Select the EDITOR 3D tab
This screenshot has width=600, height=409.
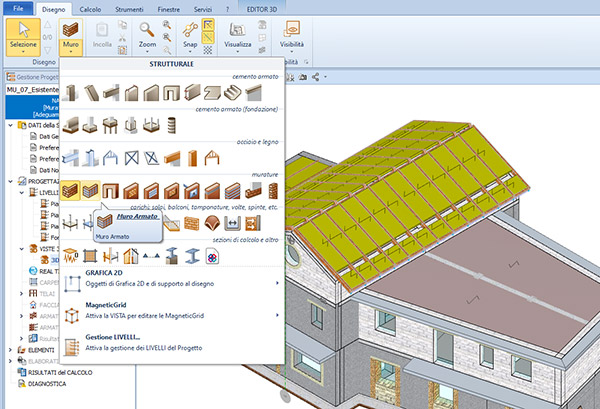point(262,9)
